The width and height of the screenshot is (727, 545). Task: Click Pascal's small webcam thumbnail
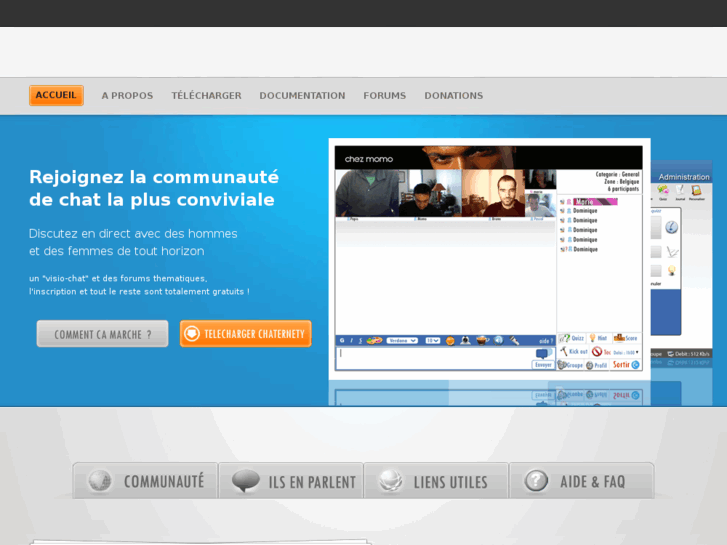click(540, 205)
